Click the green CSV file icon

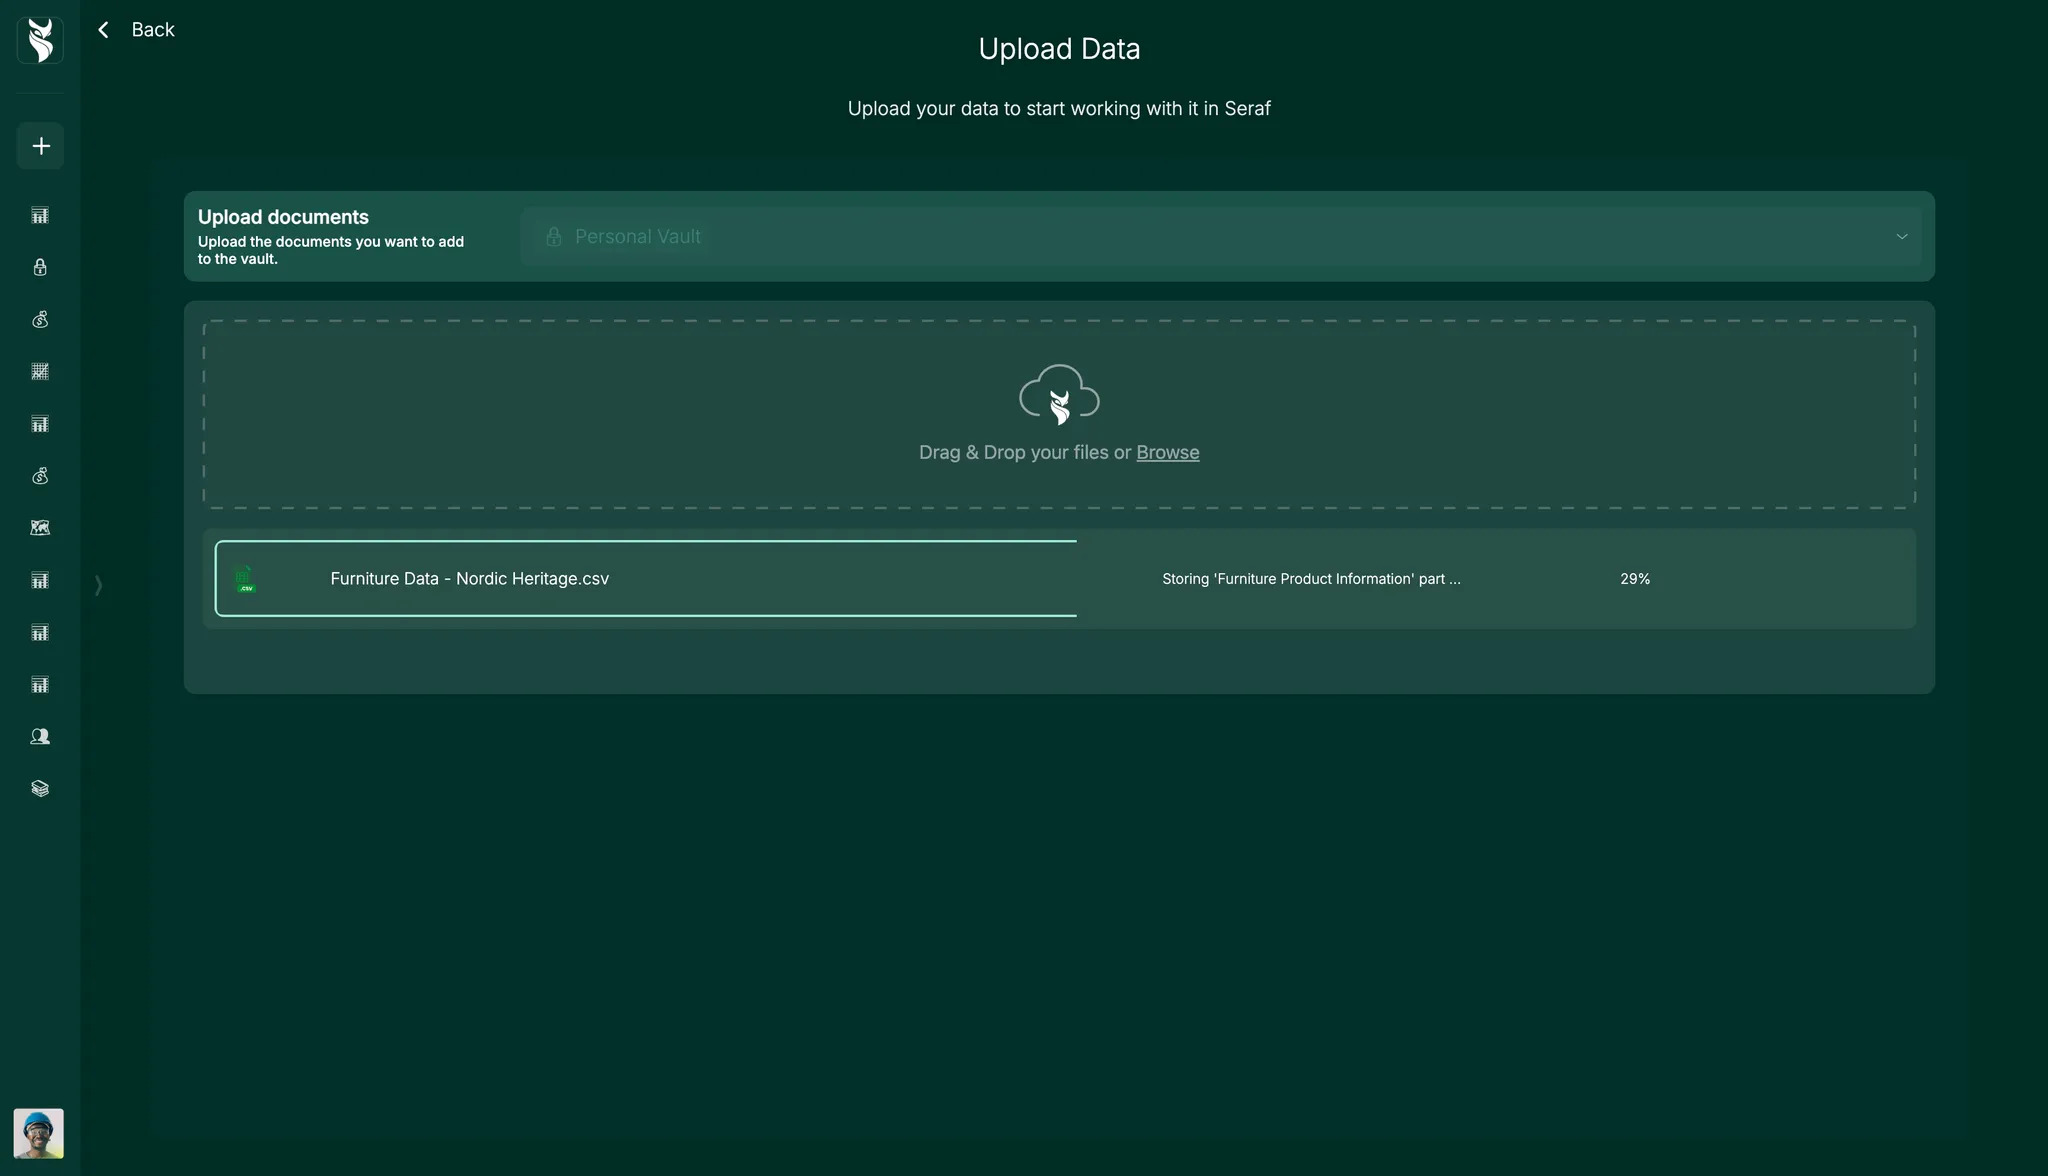point(244,579)
